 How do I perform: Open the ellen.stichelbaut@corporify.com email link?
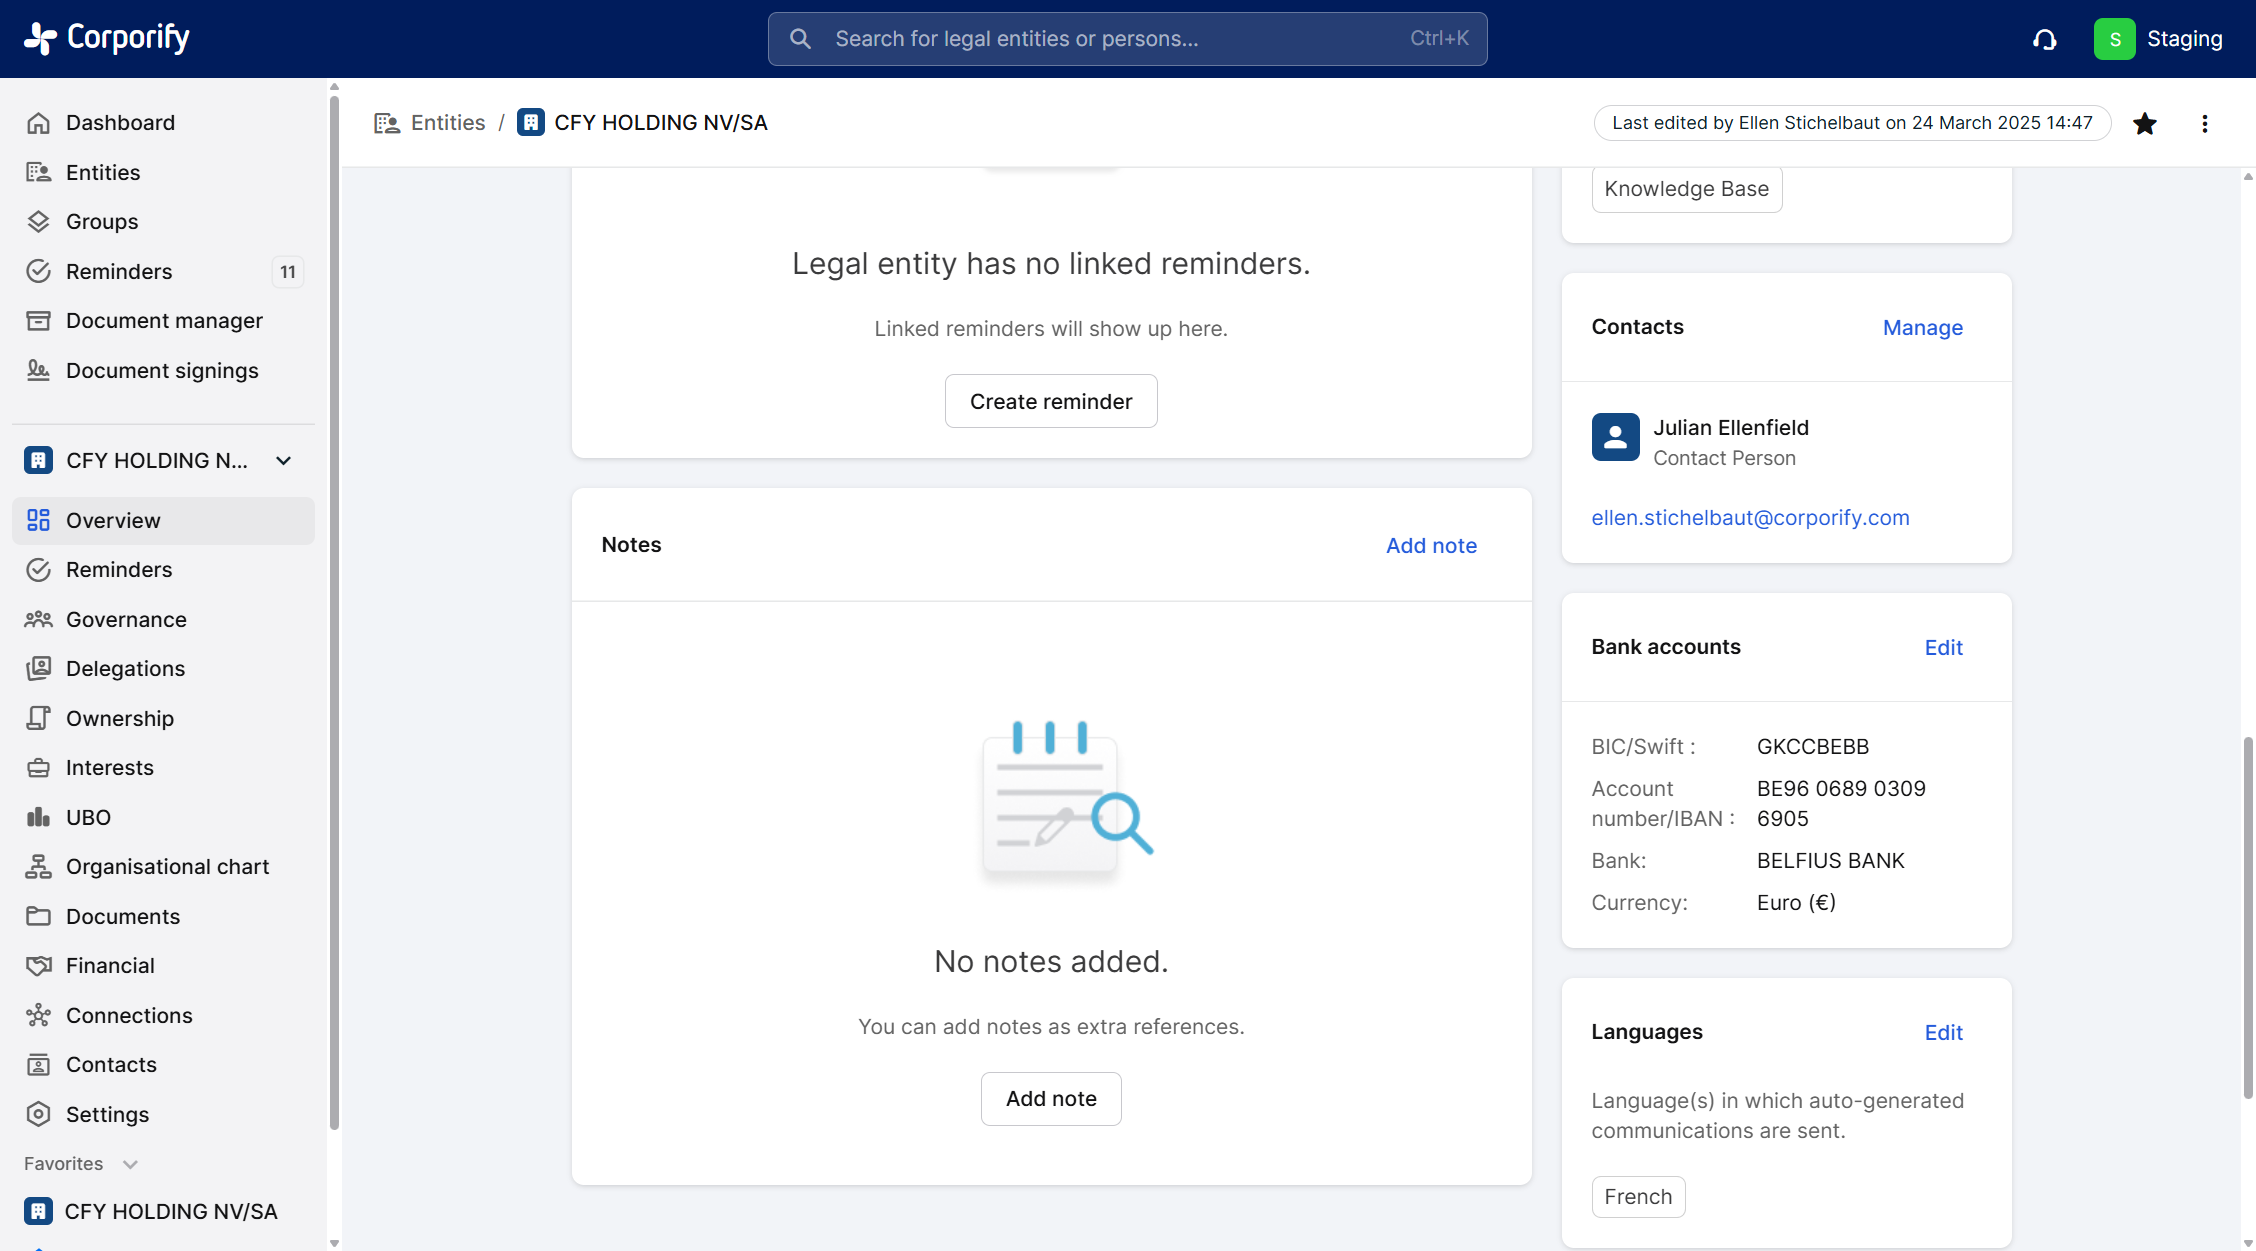pos(1750,517)
